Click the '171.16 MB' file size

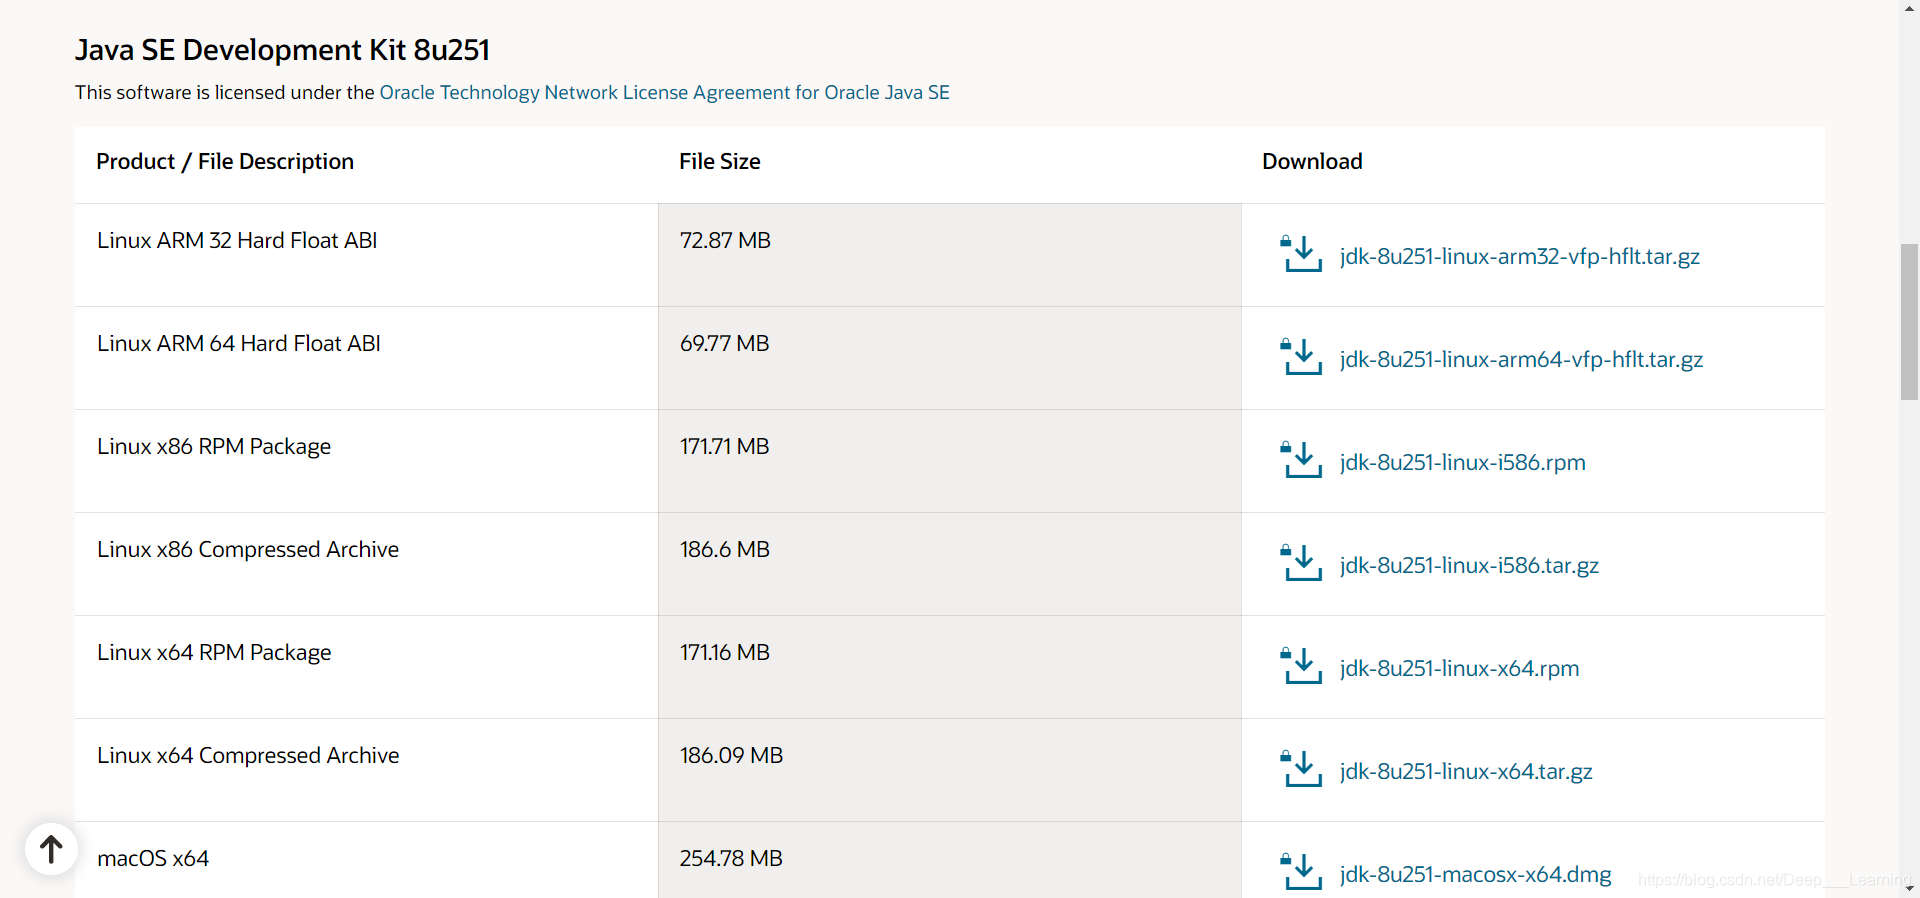[x=725, y=652]
